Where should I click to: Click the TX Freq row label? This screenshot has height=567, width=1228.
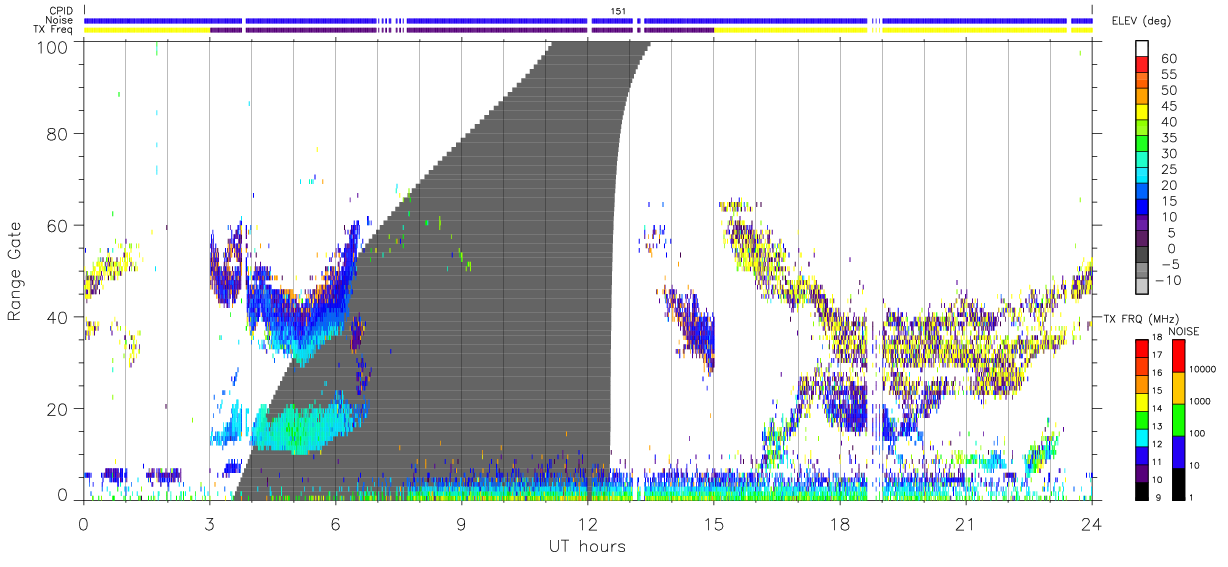pos(53,30)
